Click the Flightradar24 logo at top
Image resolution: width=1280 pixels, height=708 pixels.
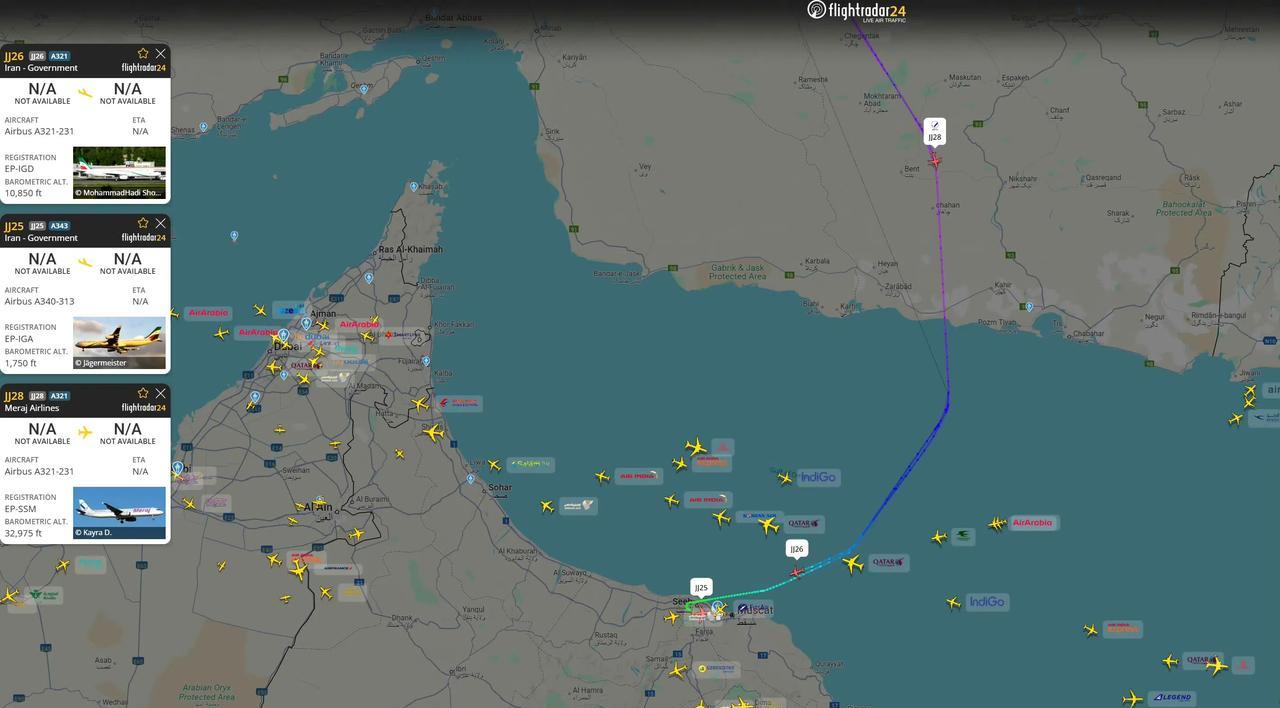[857, 11]
